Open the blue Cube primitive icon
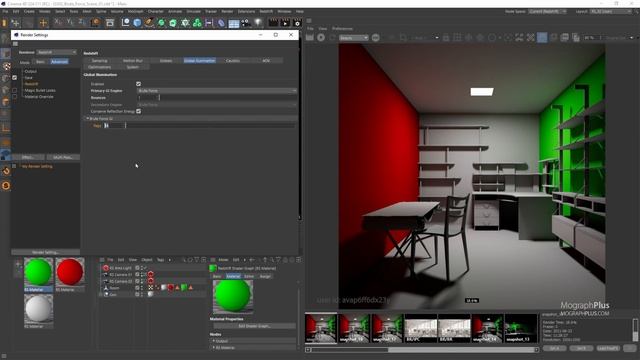 [138, 22]
